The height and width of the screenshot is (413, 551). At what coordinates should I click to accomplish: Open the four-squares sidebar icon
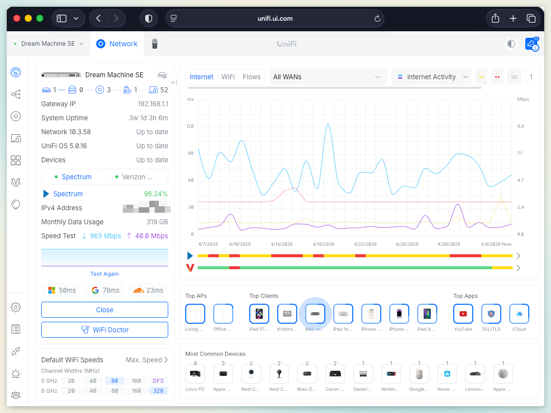click(x=16, y=160)
